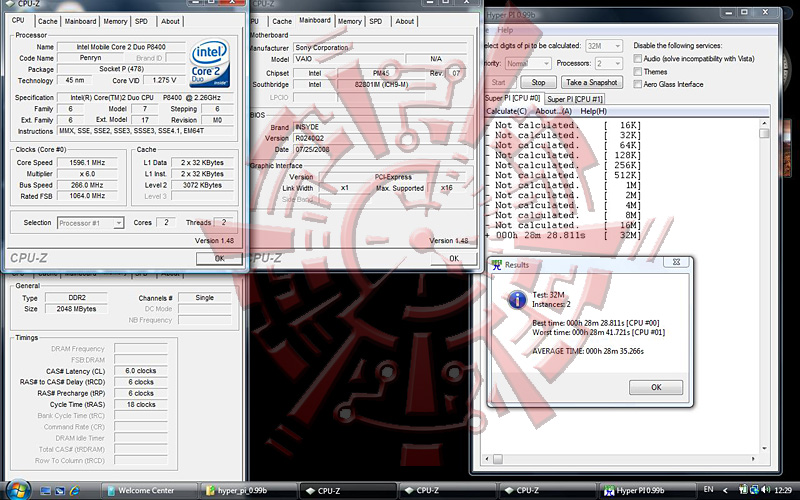Open the SPD tab in front CPU-Z window
The image size is (800, 500).
141,21
